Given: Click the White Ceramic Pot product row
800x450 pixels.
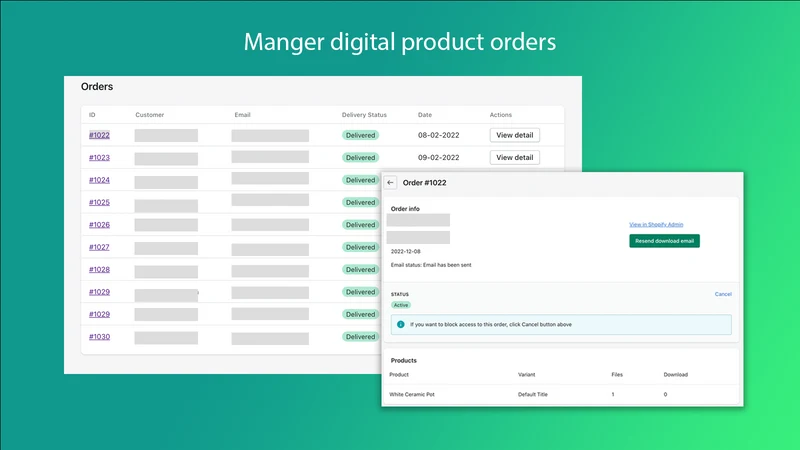Looking at the screenshot, I should pos(561,394).
